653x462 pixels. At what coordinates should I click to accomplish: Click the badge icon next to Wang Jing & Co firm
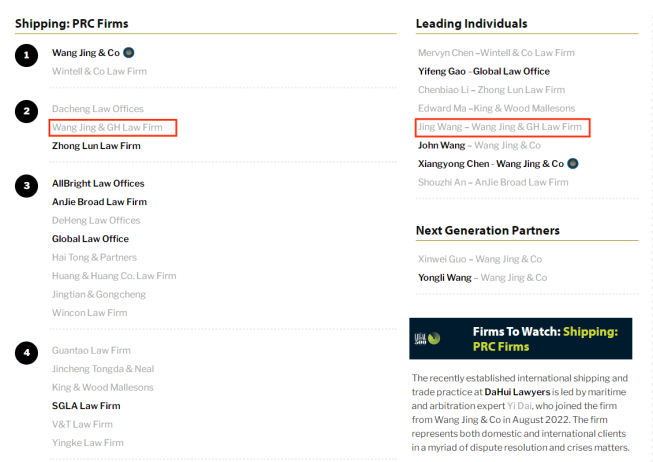(129, 53)
